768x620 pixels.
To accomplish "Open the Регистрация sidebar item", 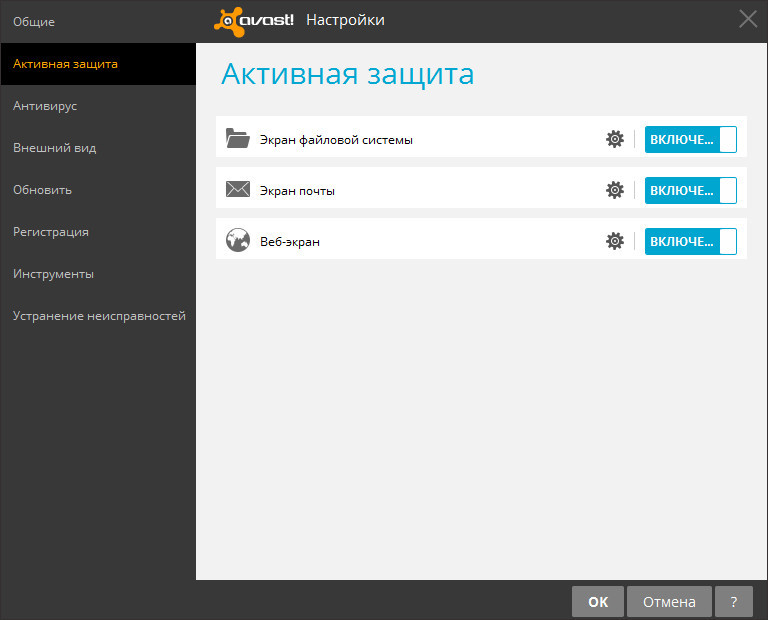I will [51, 231].
